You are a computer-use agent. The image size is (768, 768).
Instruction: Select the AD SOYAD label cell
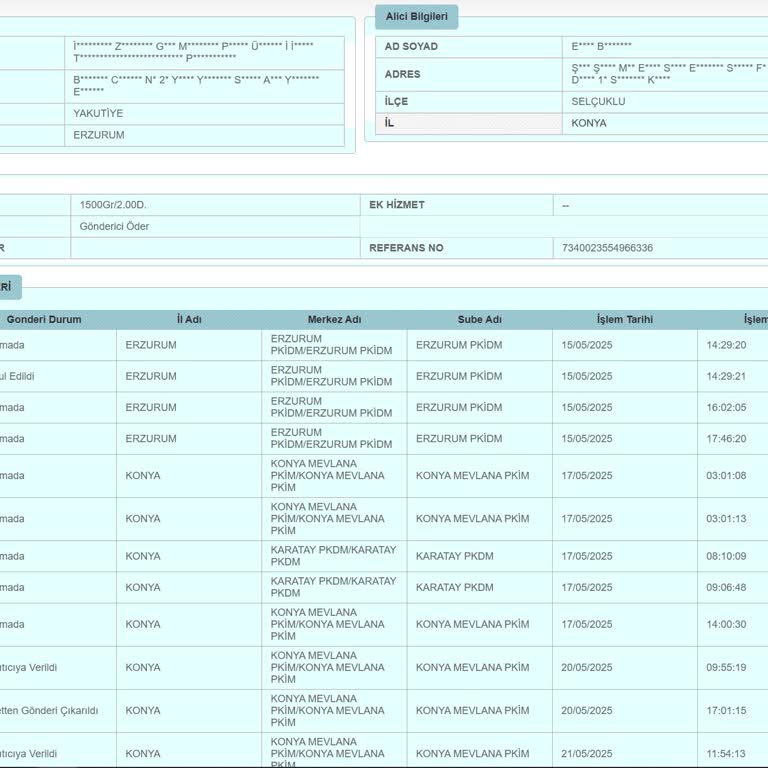pos(469,47)
